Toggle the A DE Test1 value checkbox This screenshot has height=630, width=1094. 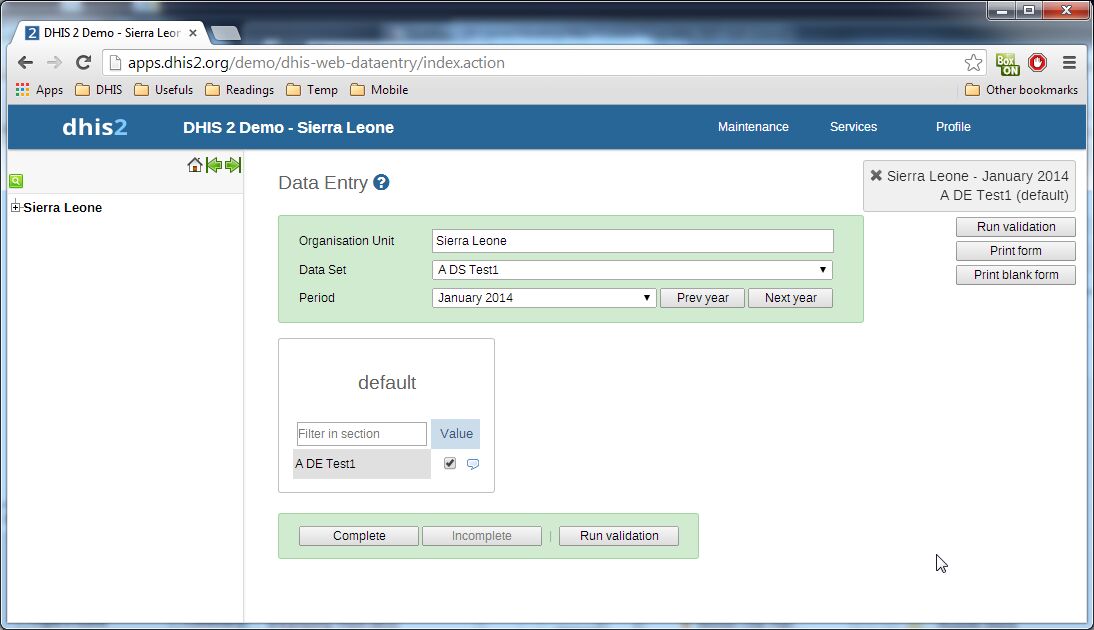coord(450,463)
